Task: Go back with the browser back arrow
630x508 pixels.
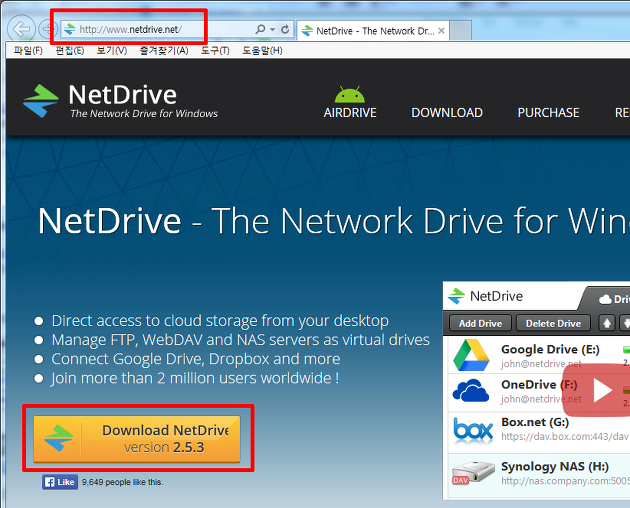Action: tap(21, 29)
